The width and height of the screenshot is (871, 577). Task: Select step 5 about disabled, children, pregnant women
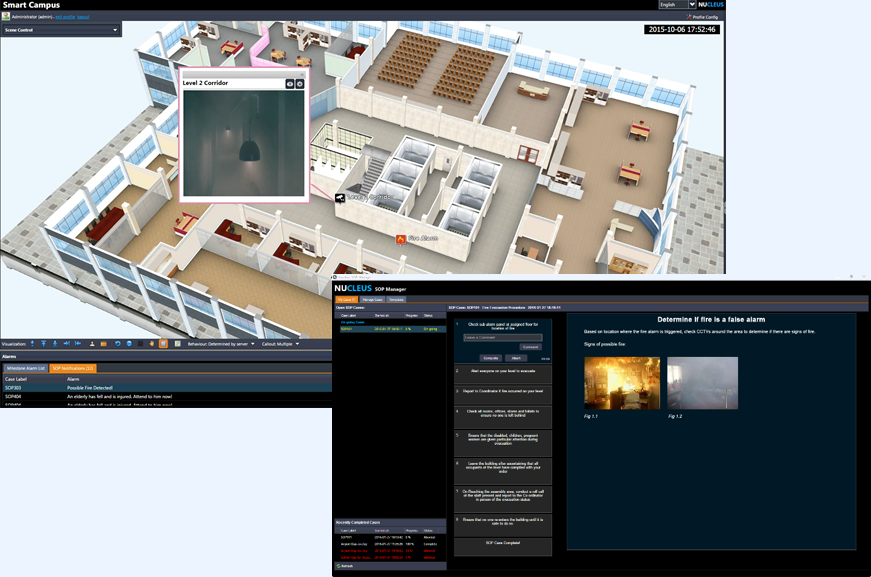pyautogui.click(x=503, y=443)
